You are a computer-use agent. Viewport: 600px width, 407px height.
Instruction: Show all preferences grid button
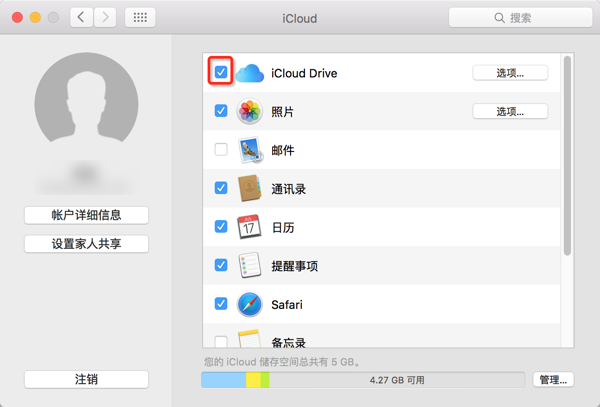[x=140, y=17]
